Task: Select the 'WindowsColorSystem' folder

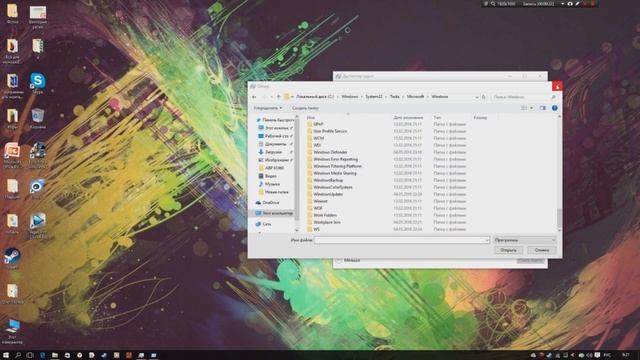Action: point(333,187)
